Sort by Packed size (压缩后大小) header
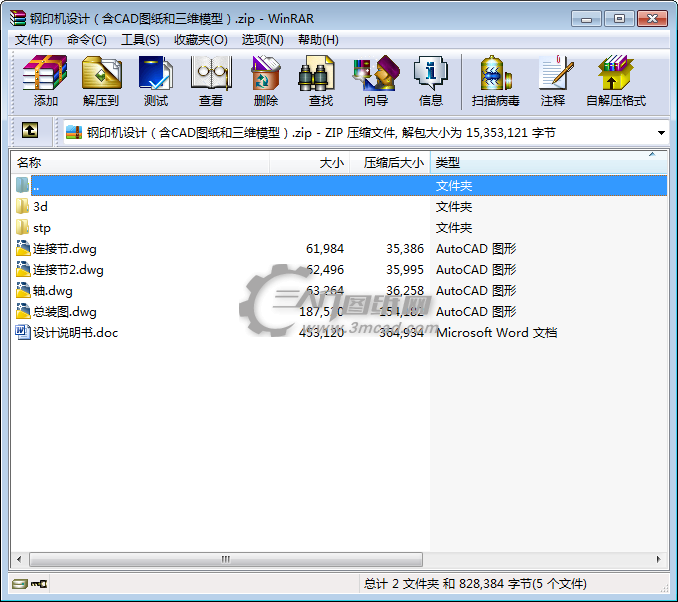 click(x=390, y=163)
